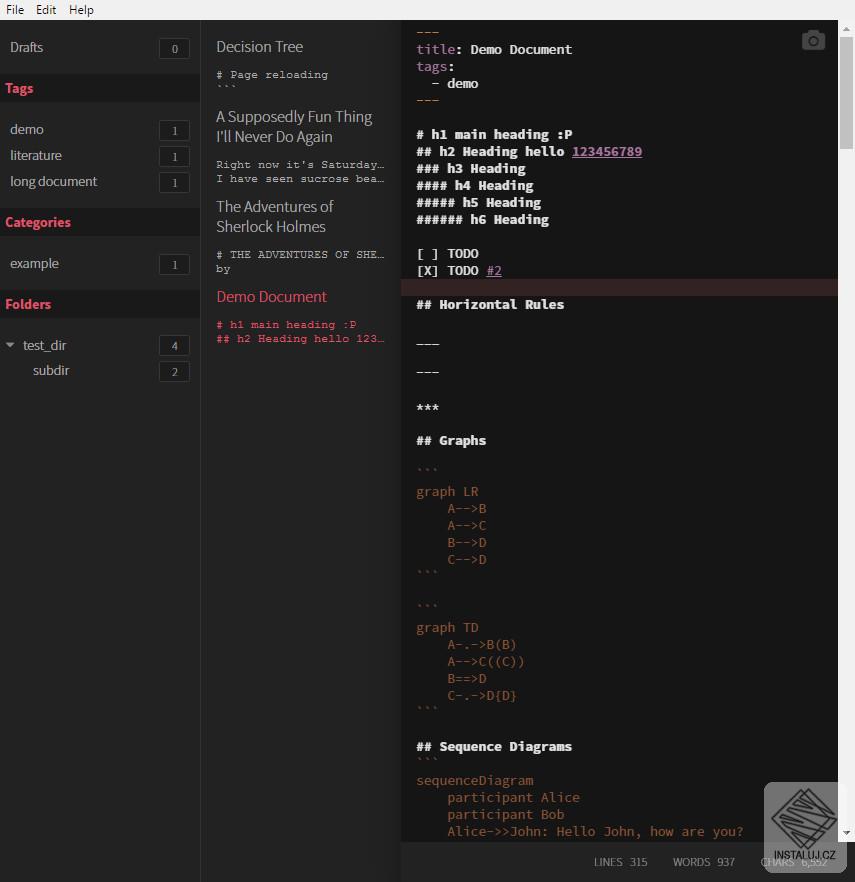
Task: Follow the 123456789 link in editor
Action: (607, 152)
